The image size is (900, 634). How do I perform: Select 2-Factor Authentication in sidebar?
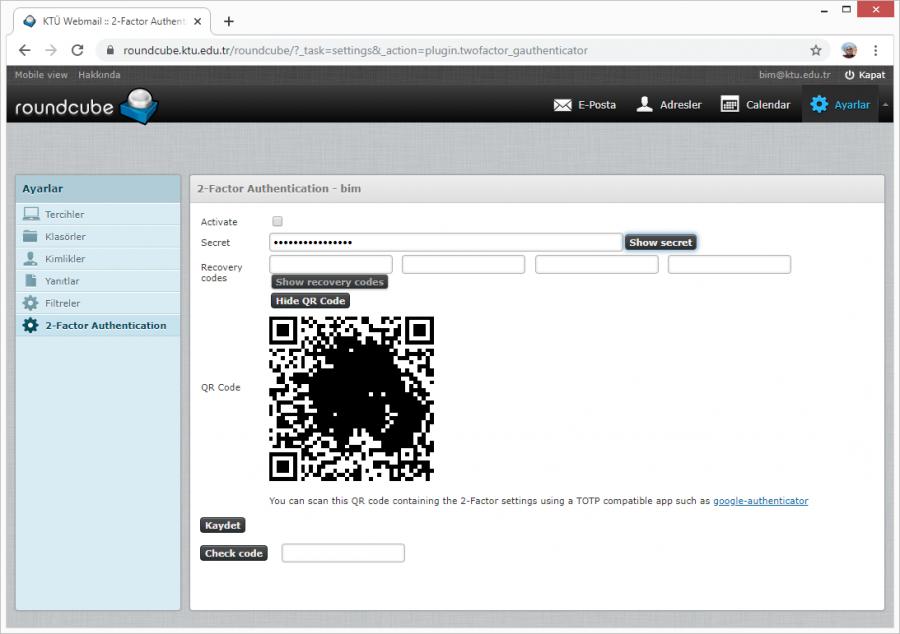tap(98, 325)
